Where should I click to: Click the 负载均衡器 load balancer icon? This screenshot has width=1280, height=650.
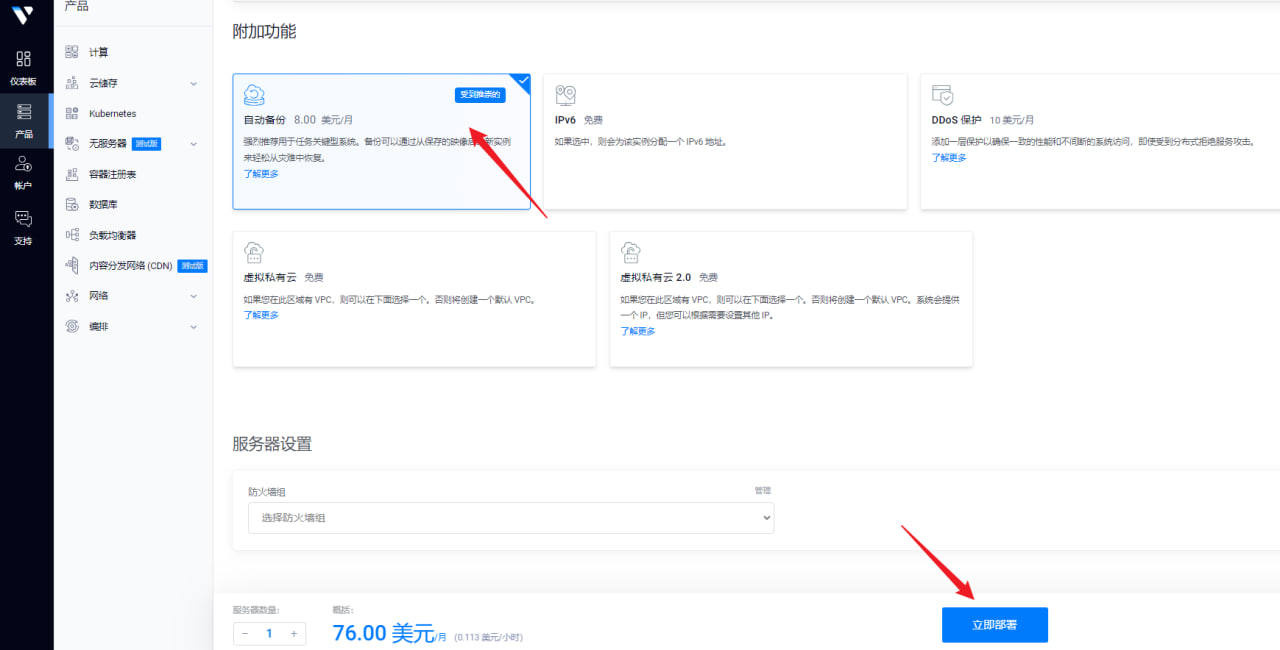[72, 235]
